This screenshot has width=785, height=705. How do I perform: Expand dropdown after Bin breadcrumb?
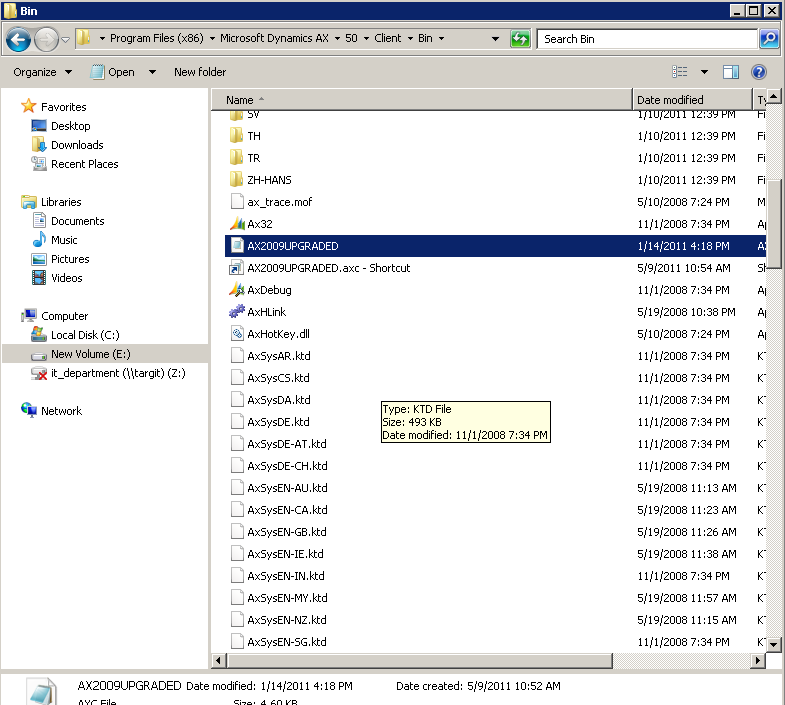pos(441,39)
